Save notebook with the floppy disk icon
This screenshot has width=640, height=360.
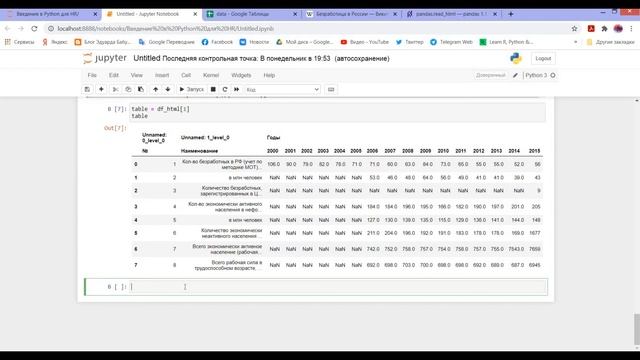pyautogui.click(x=87, y=89)
